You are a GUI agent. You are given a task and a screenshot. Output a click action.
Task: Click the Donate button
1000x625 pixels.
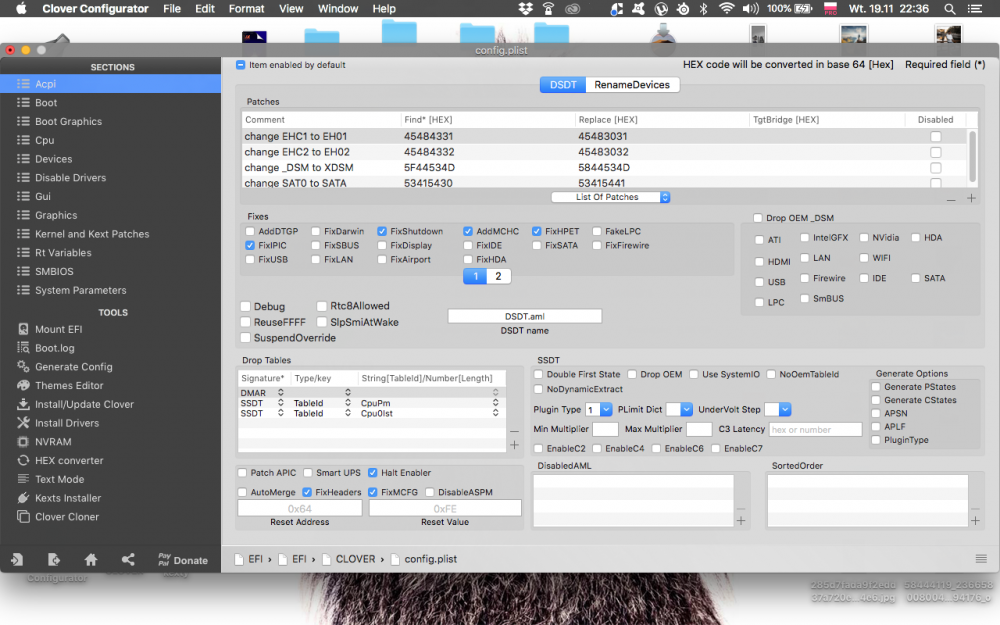pyautogui.click(x=183, y=560)
